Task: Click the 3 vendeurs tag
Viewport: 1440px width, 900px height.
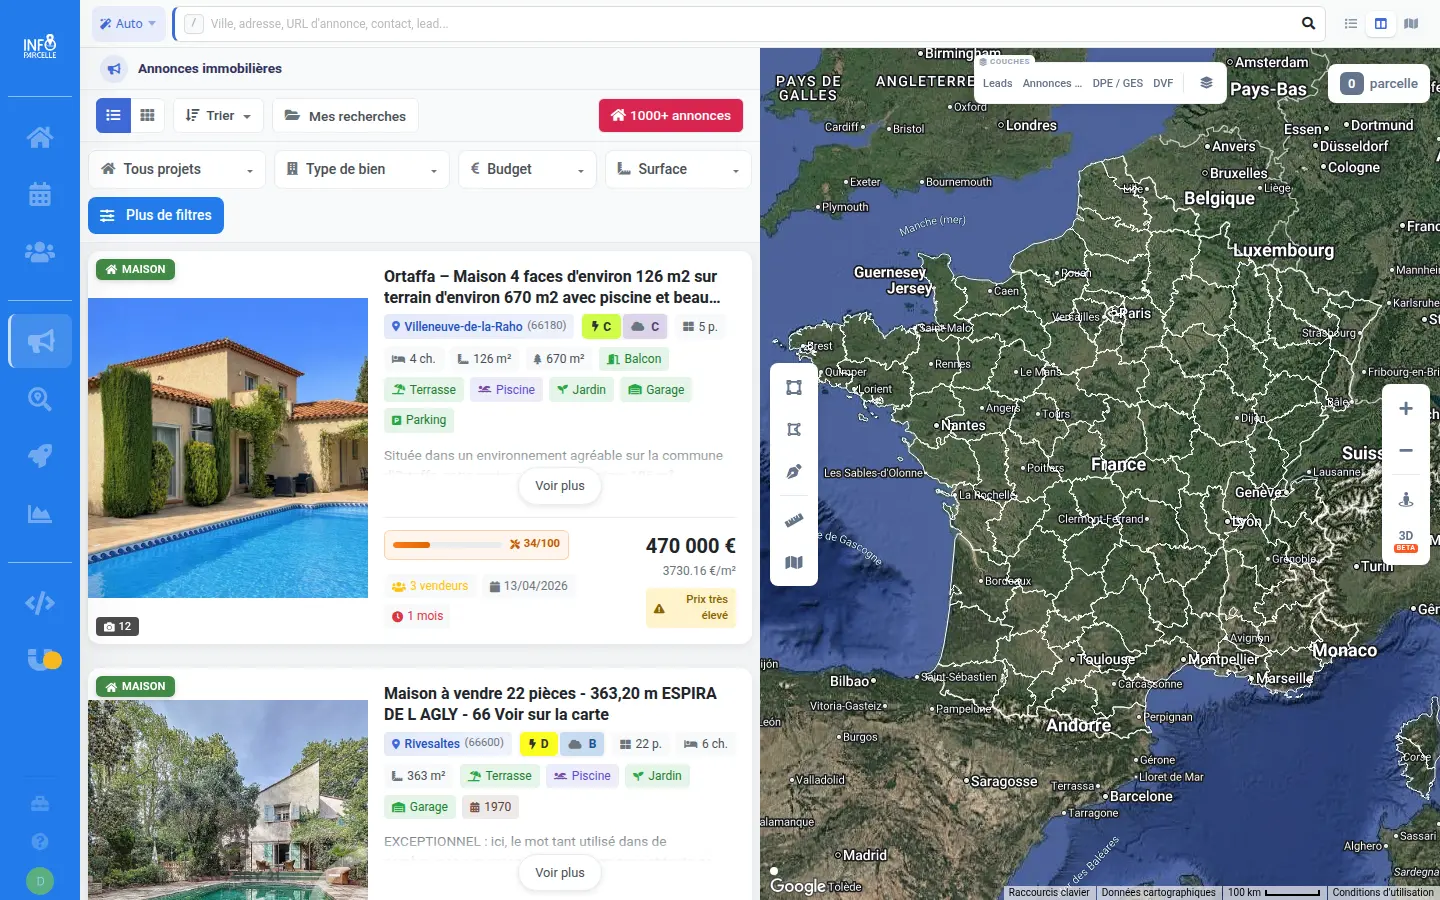Action: click(x=430, y=586)
